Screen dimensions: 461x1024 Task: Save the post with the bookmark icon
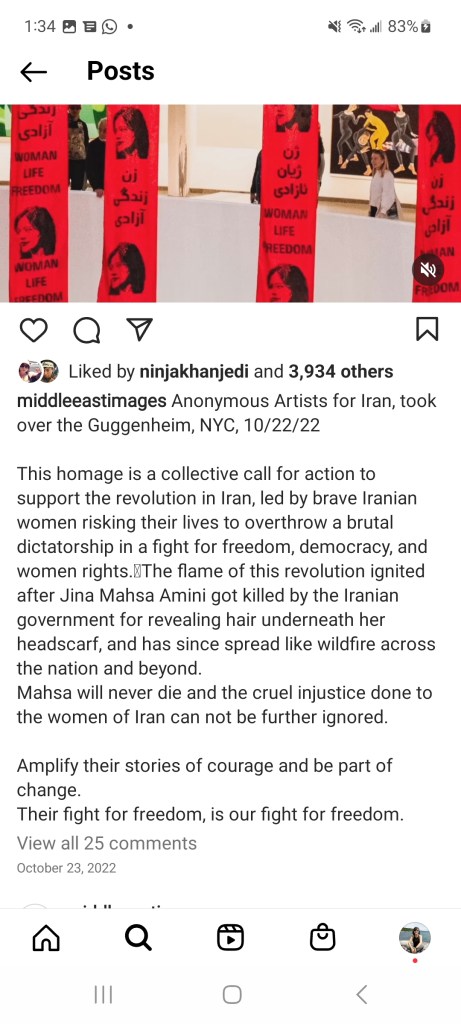click(x=427, y=330)
